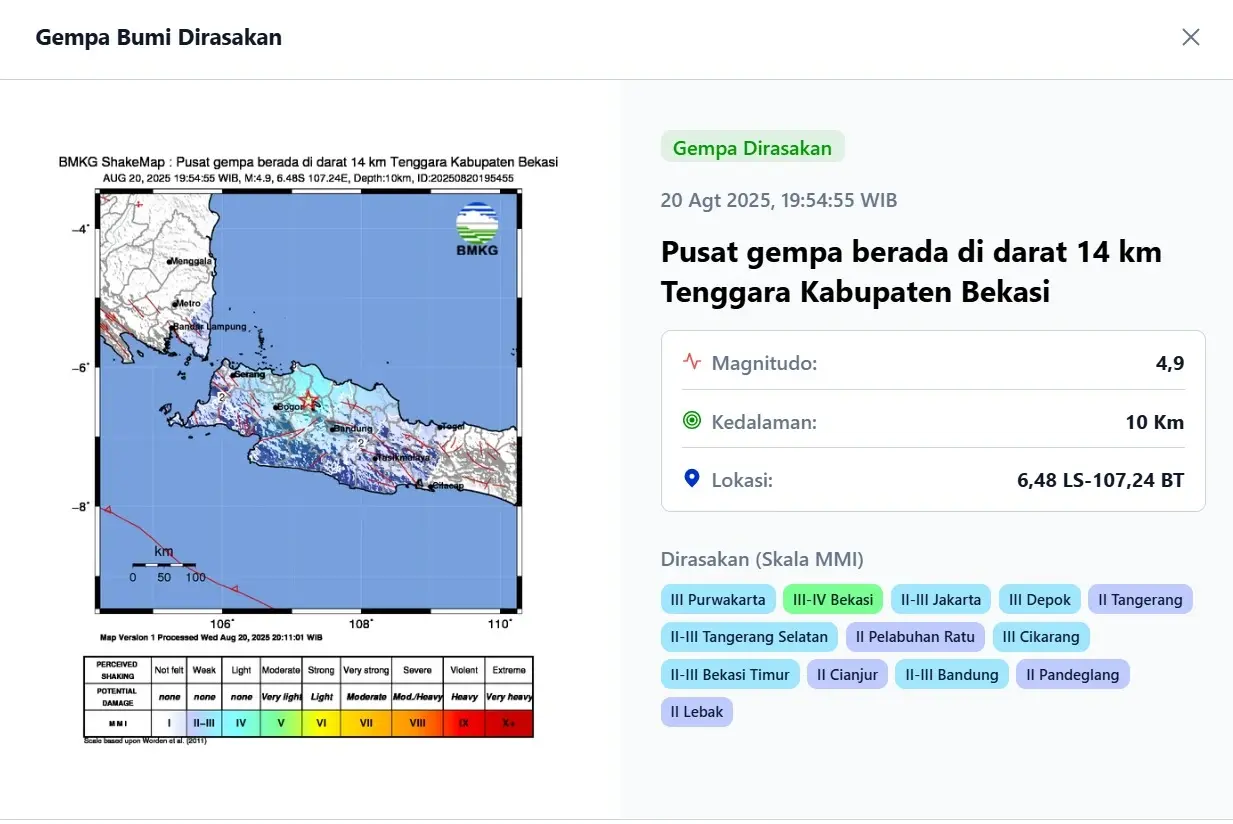Click the III Cikarang chip
The image size is (1233, 824).
(x=1041, y=636)
